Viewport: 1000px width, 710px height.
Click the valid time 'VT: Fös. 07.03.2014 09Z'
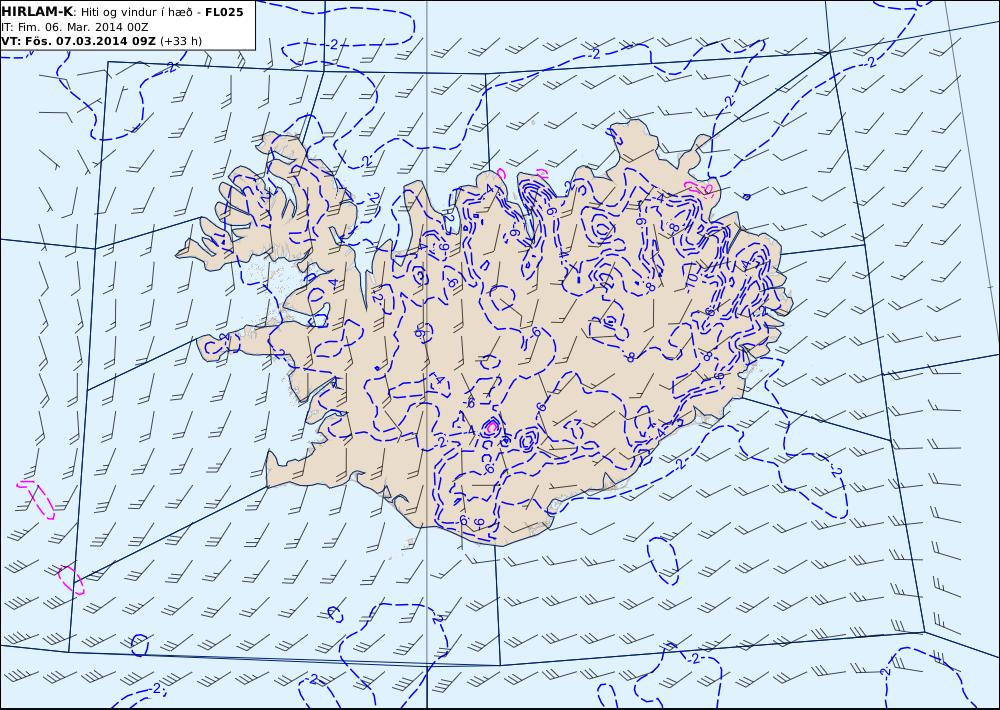pos(78,41)
